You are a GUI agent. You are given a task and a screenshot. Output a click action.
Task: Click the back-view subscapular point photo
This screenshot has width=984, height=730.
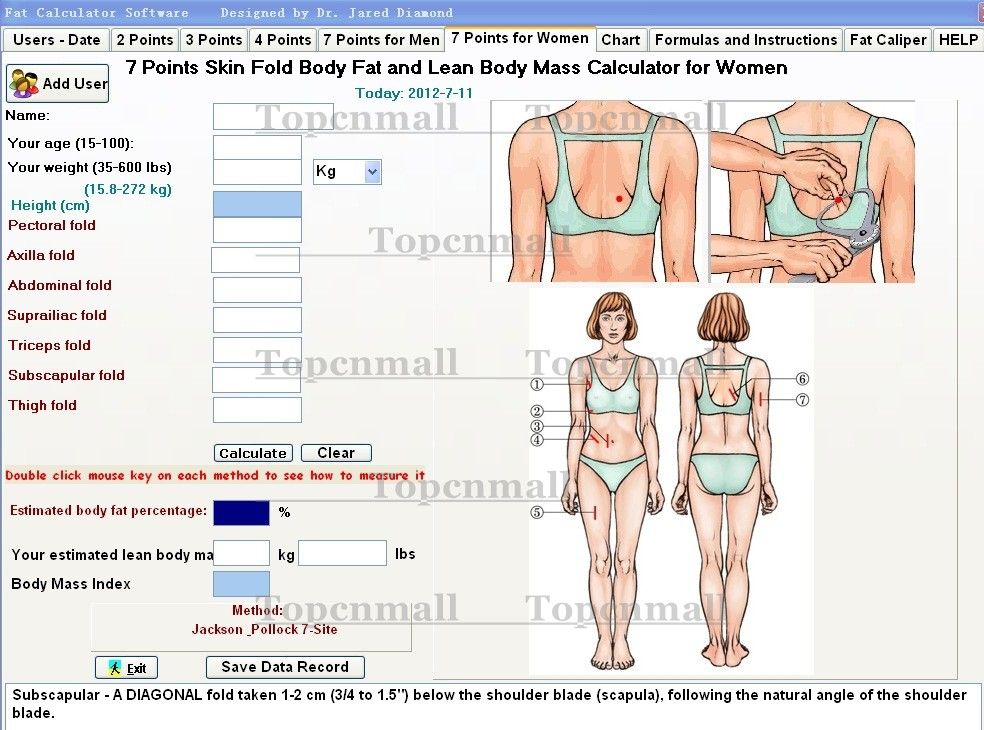click(599, 191)
